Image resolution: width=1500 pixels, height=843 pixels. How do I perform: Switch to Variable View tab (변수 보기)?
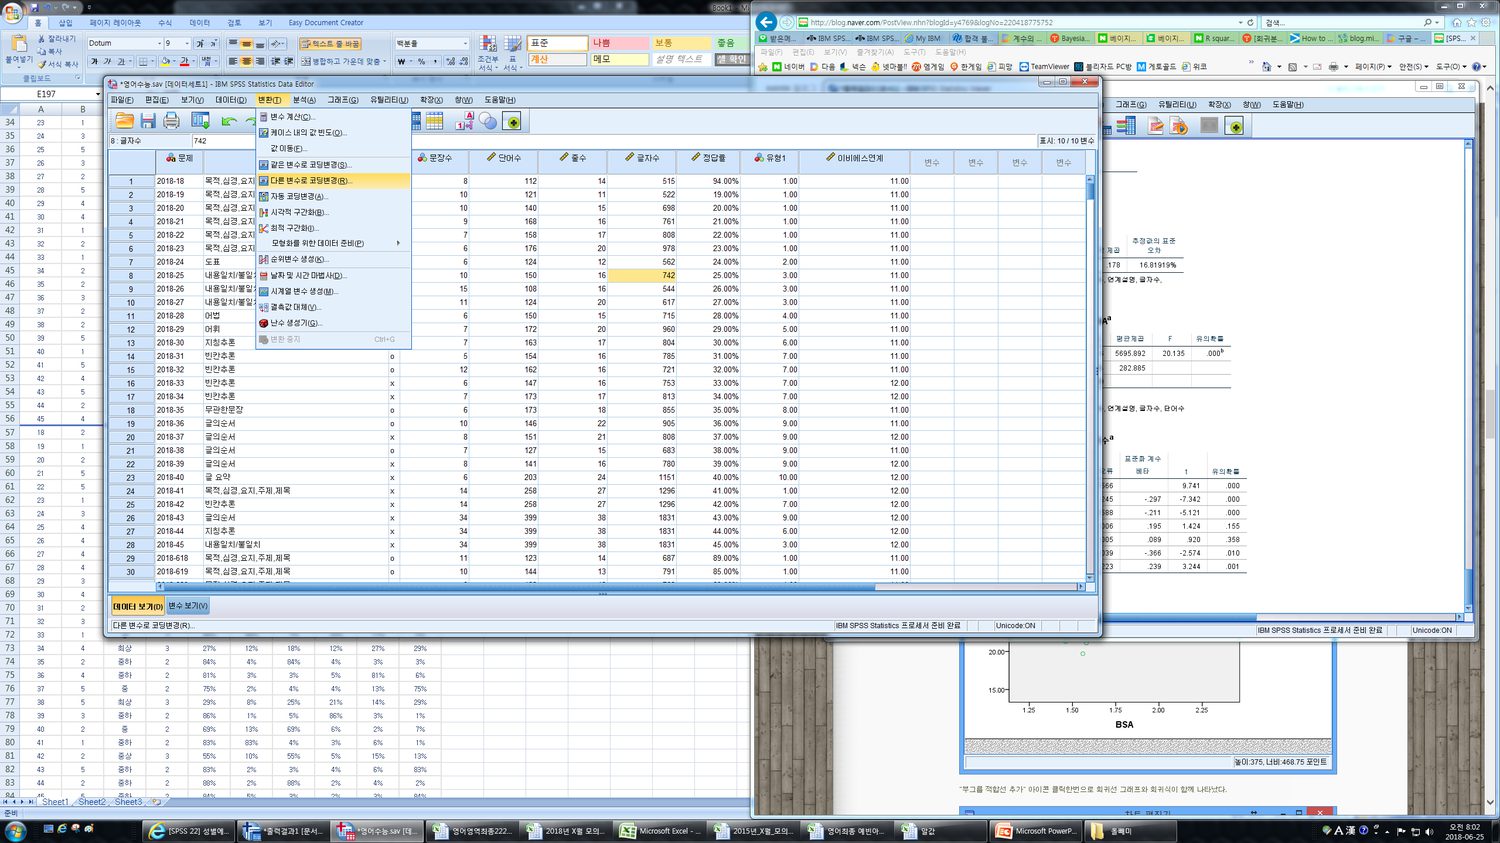188,606
